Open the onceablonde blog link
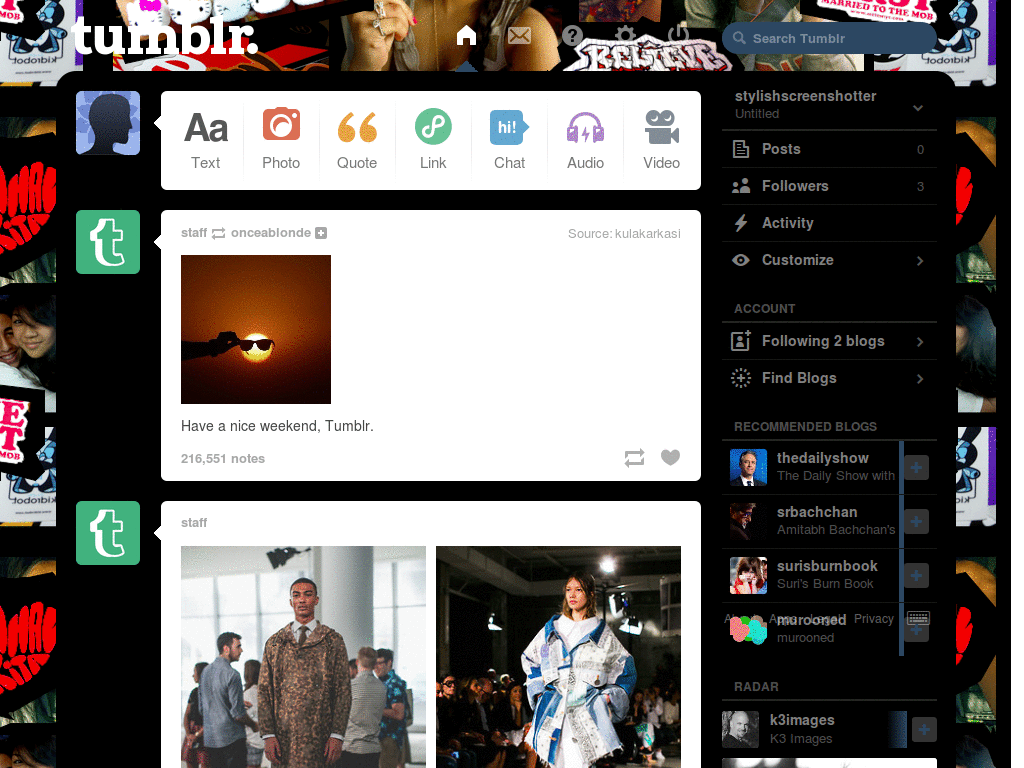Viewport: 1024px width, 768px height. pyautogui.click(x=271, y=233)
